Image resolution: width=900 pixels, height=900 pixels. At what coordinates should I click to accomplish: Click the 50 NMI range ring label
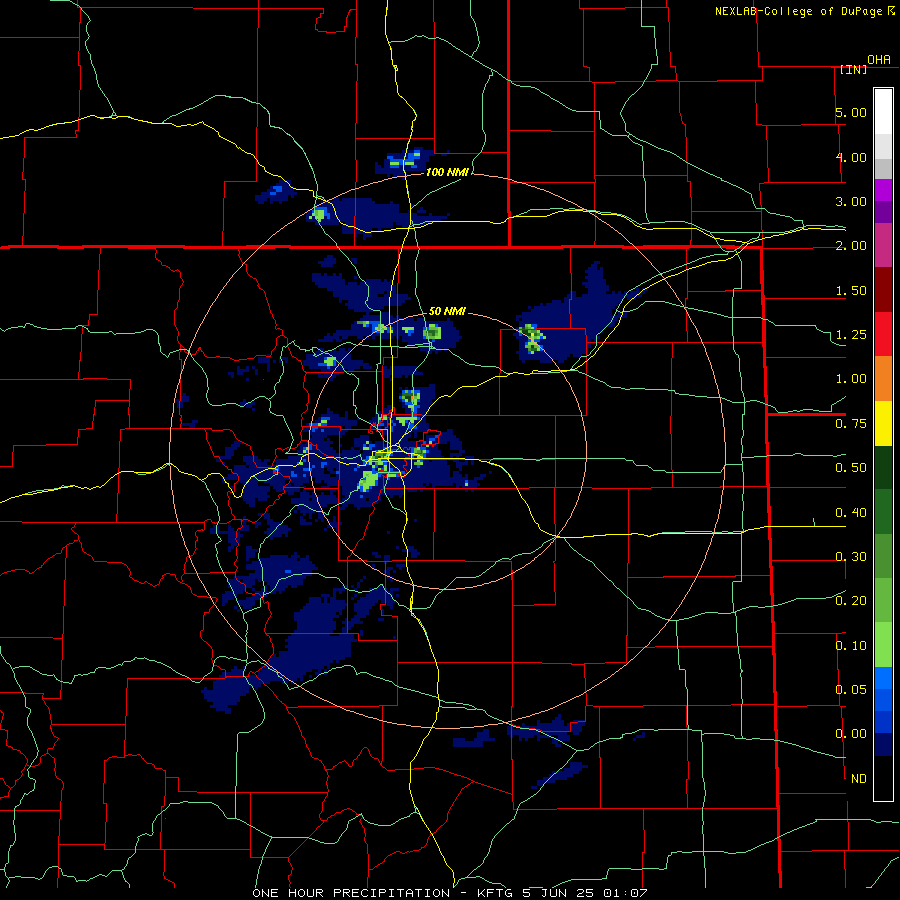447,312
